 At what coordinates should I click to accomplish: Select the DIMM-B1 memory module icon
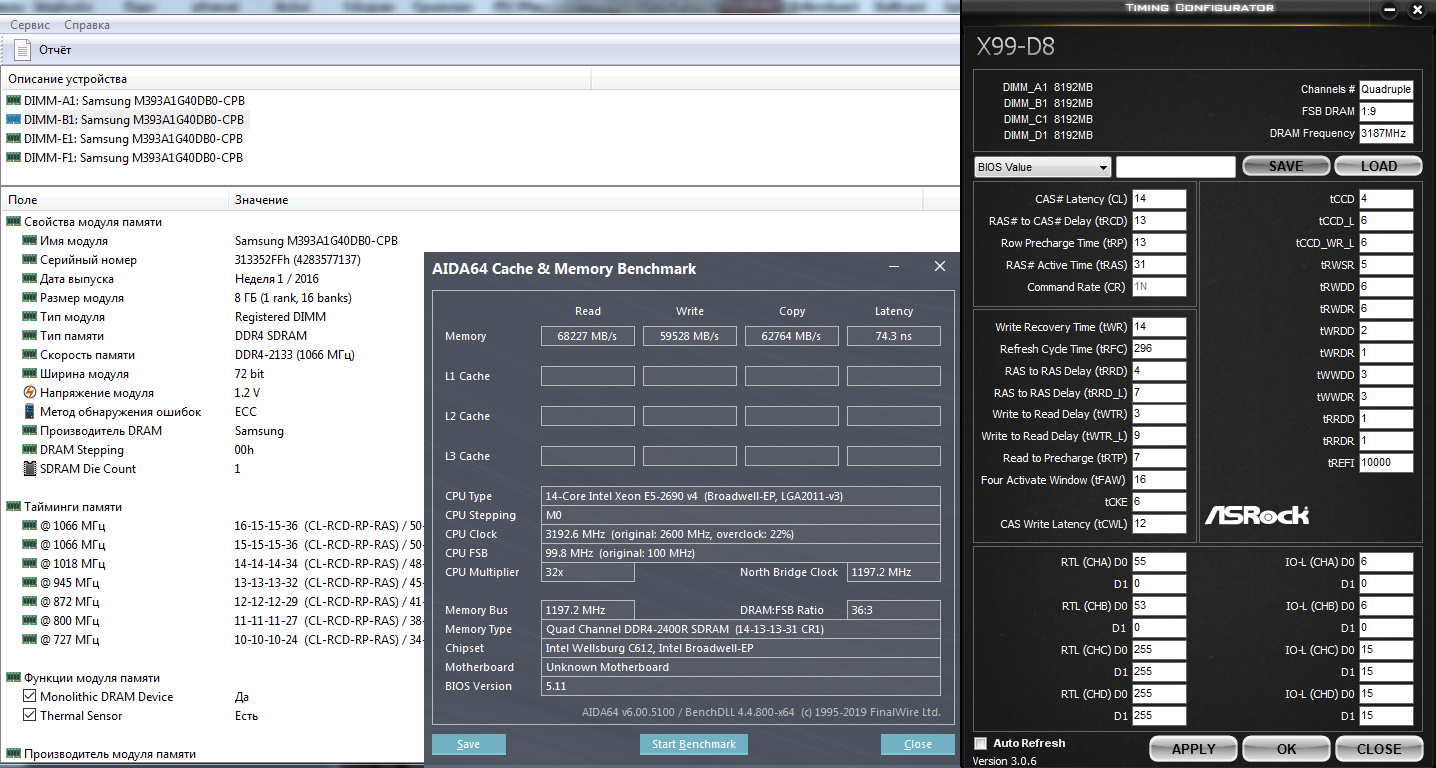14,120
